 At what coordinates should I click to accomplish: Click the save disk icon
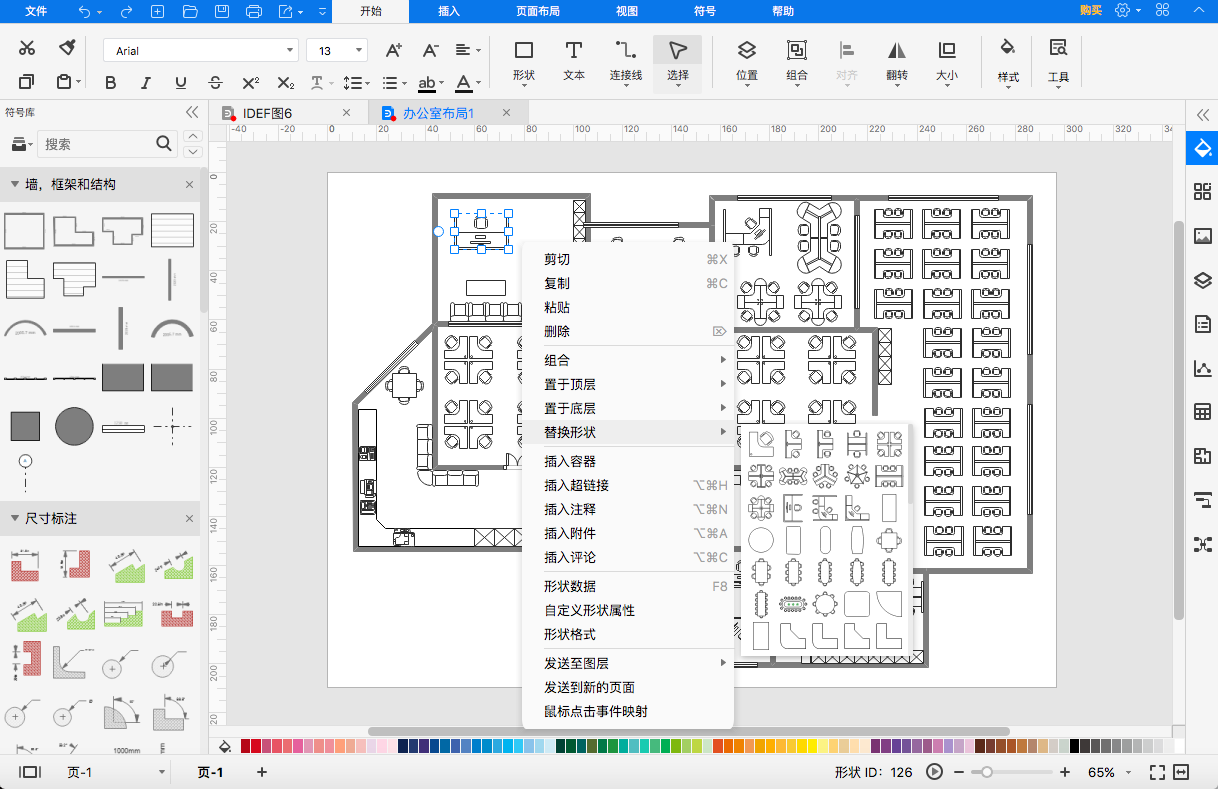(222, 12)
